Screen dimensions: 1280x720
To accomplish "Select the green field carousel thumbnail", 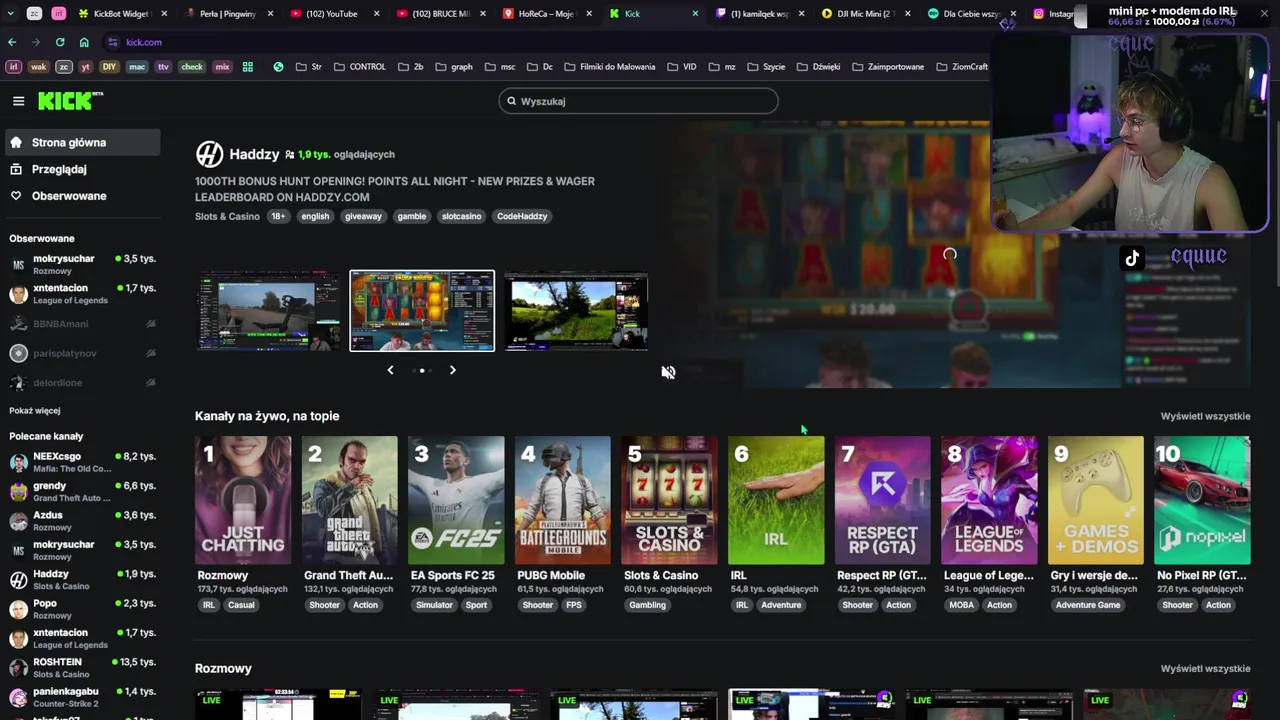I will coord(576,312).
